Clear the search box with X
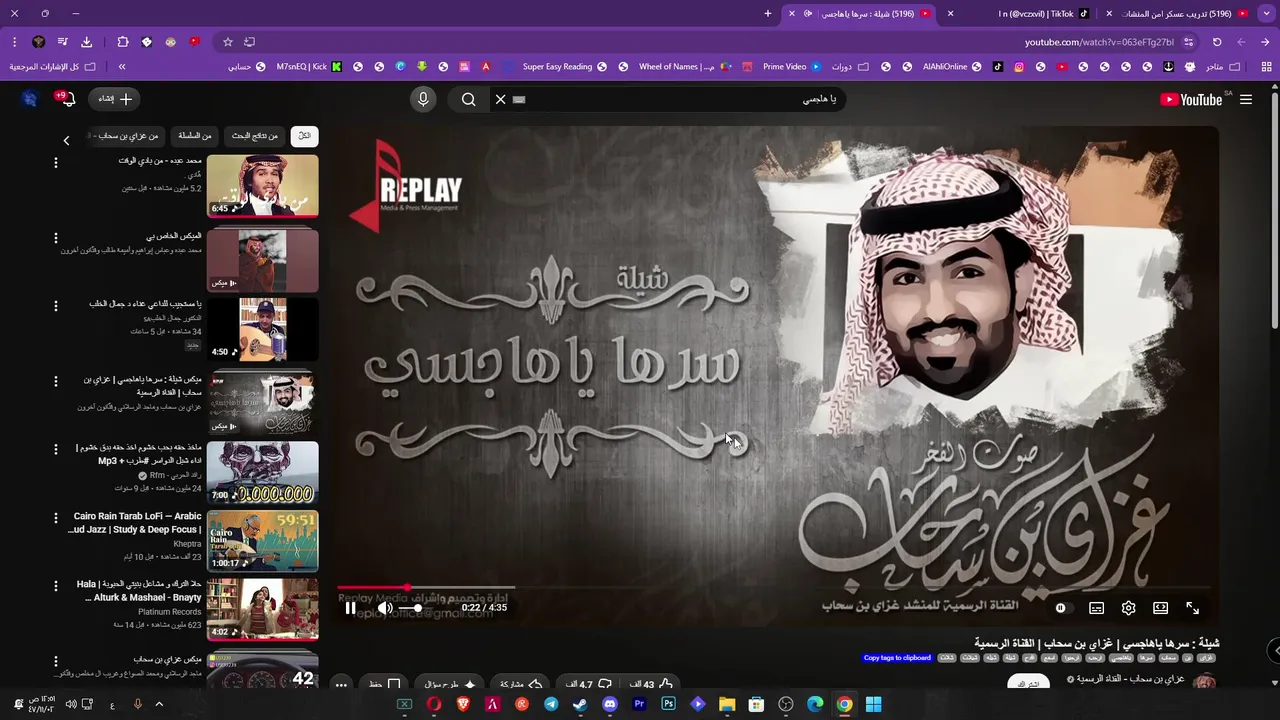The image size is (1280, 720). 501,99
